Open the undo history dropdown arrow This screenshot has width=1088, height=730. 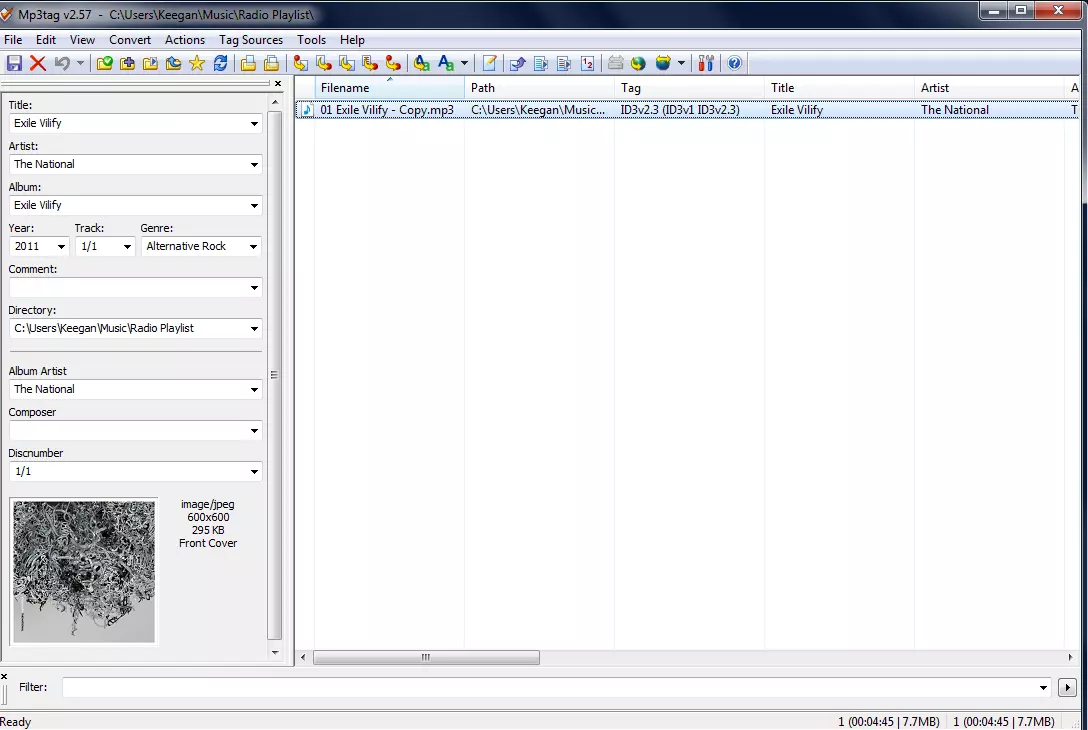(80, 63)
